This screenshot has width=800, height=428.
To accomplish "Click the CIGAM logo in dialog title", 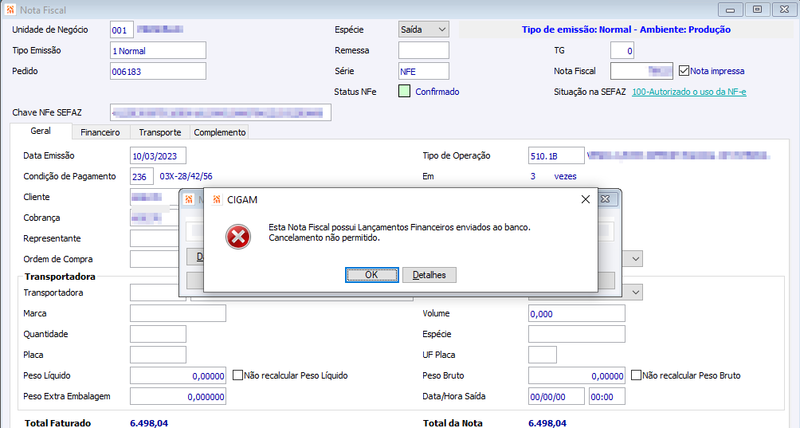I will click(217, 199).
